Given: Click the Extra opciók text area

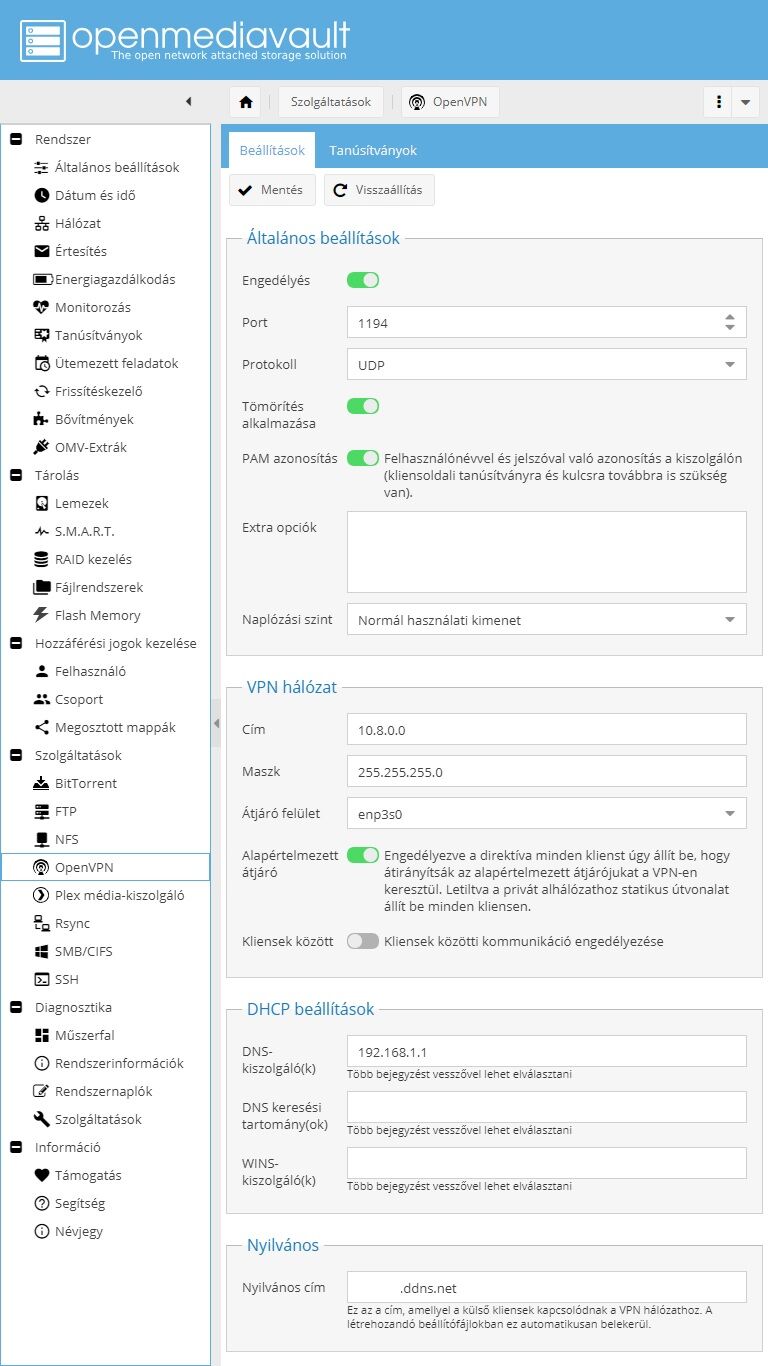Looking at the screenshot, I should [x=546, y=552].
